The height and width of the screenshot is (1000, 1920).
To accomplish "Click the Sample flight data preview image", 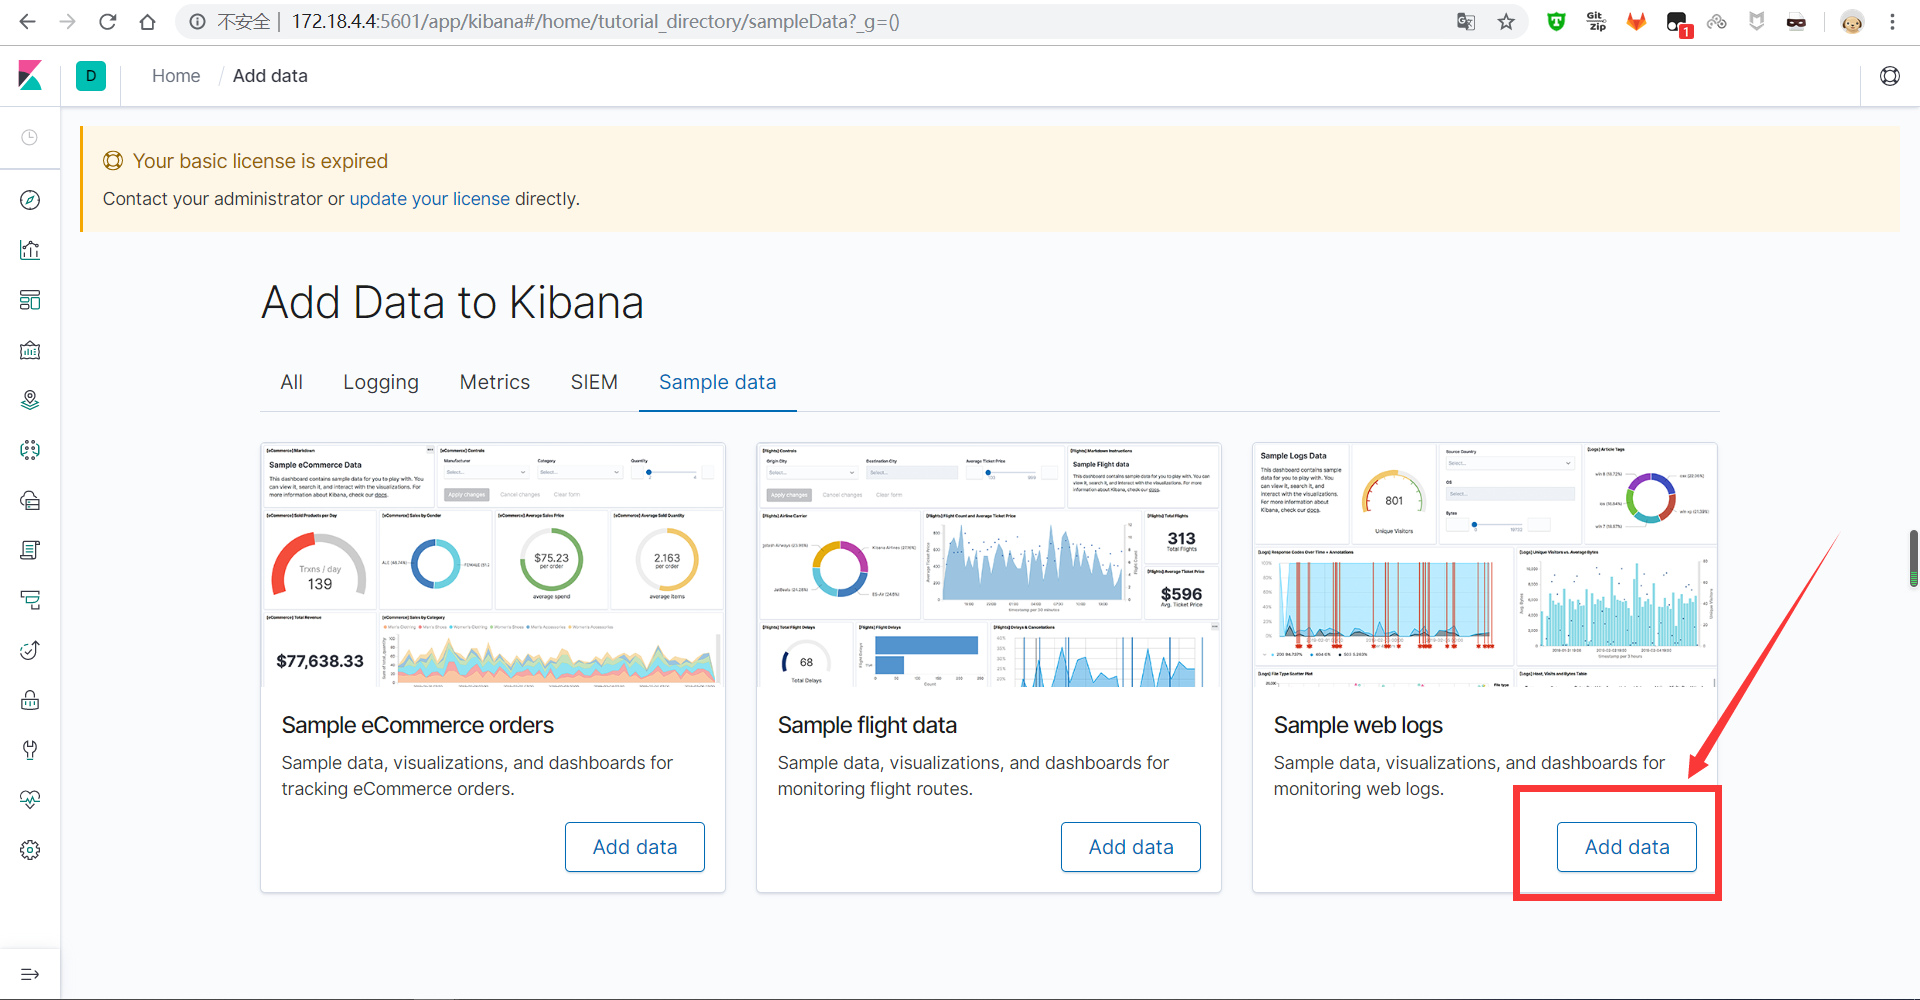I will click(x=989, y=565).
